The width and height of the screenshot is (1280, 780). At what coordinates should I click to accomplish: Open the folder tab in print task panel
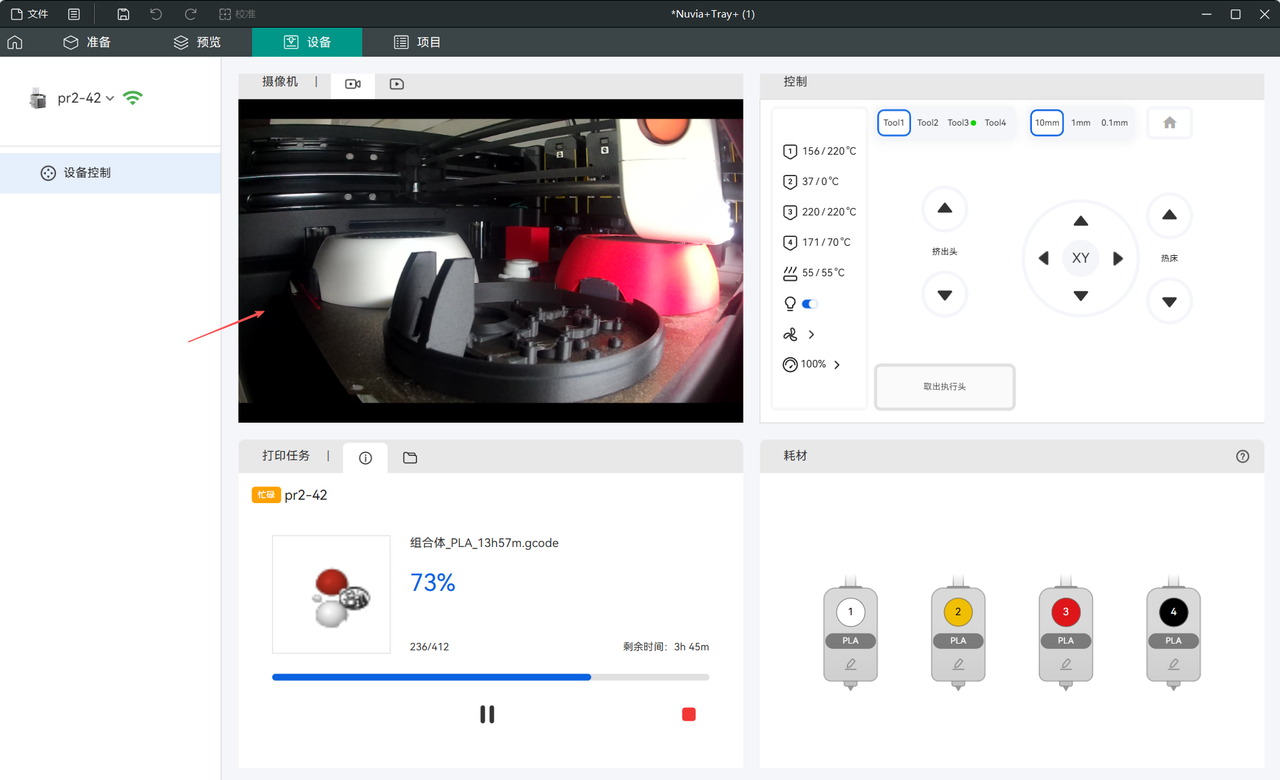click(410, 457)
